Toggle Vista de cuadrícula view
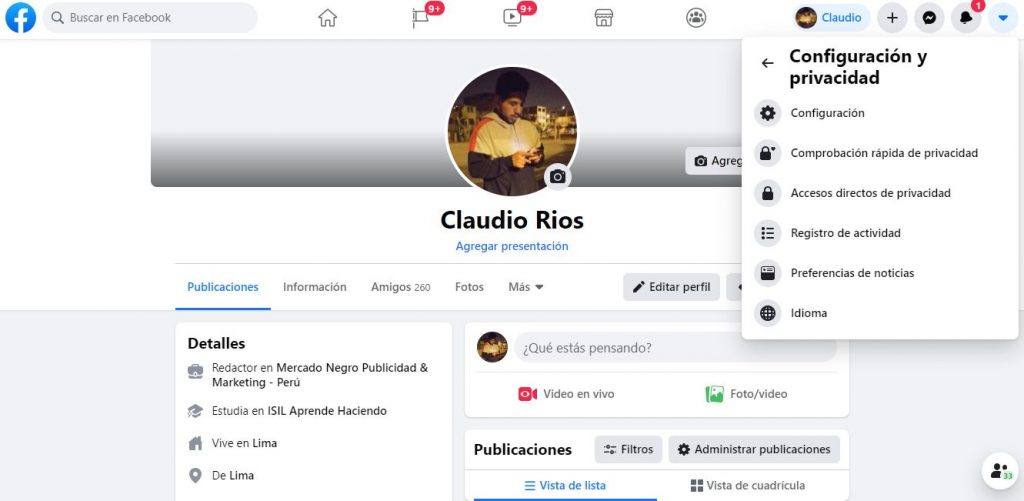Image resolution: width=1024 pixels, height=501 pixels. tap(747, 485)
